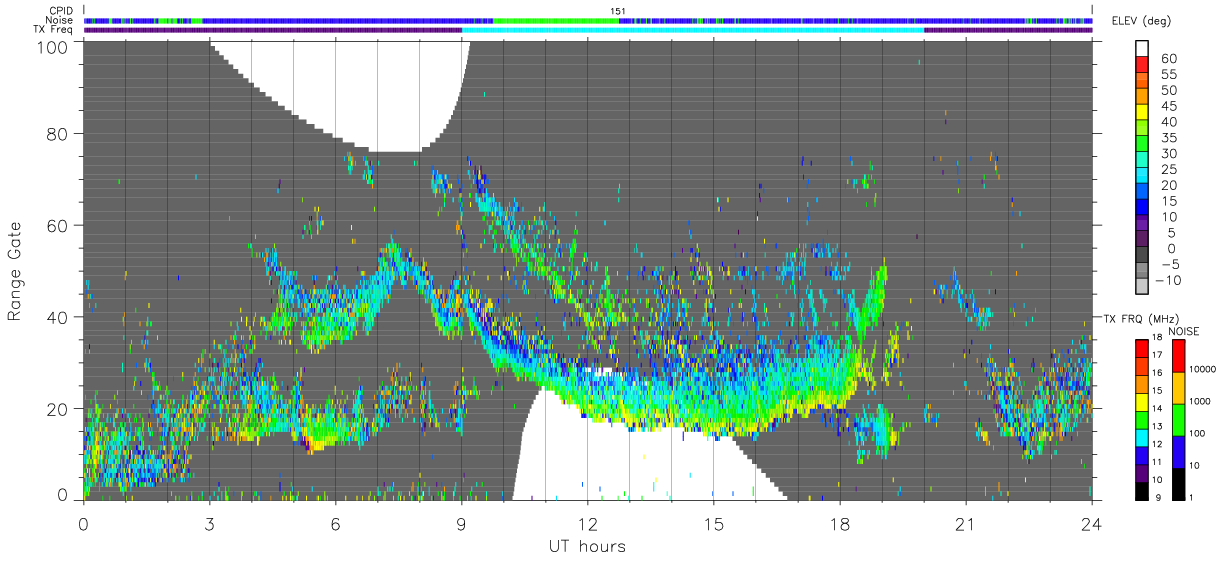
Task: Click the 12 tick on UT hours axis
Action: click(x=588, y=522)
